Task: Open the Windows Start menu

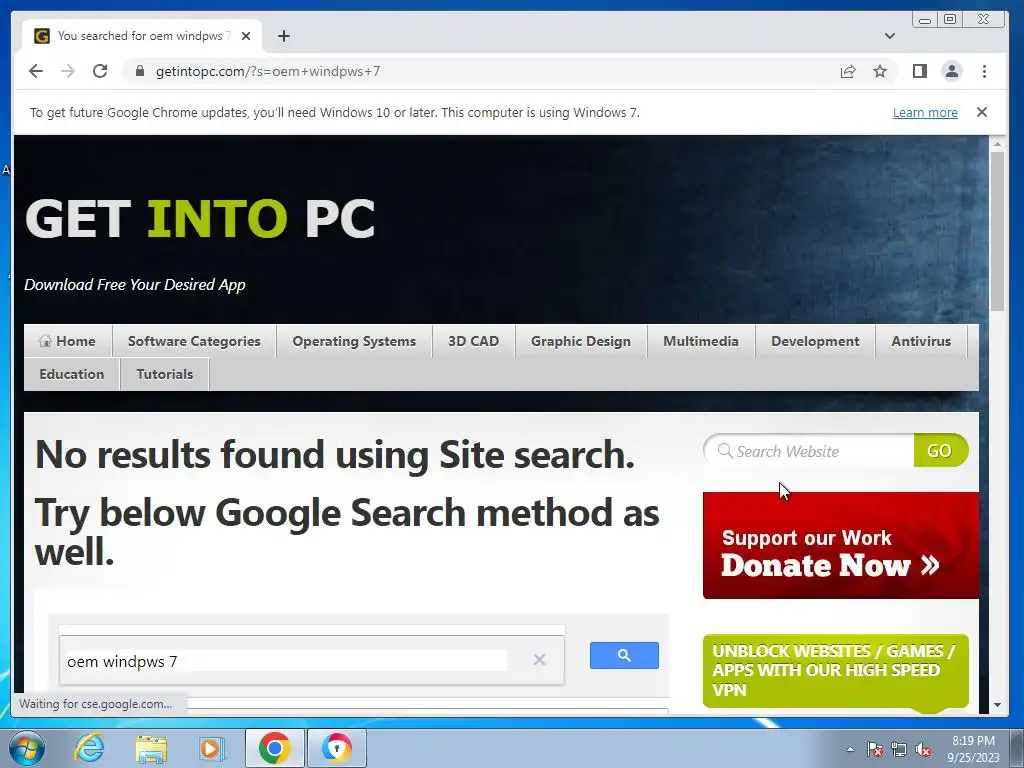Action: click(x=27, y=748)
